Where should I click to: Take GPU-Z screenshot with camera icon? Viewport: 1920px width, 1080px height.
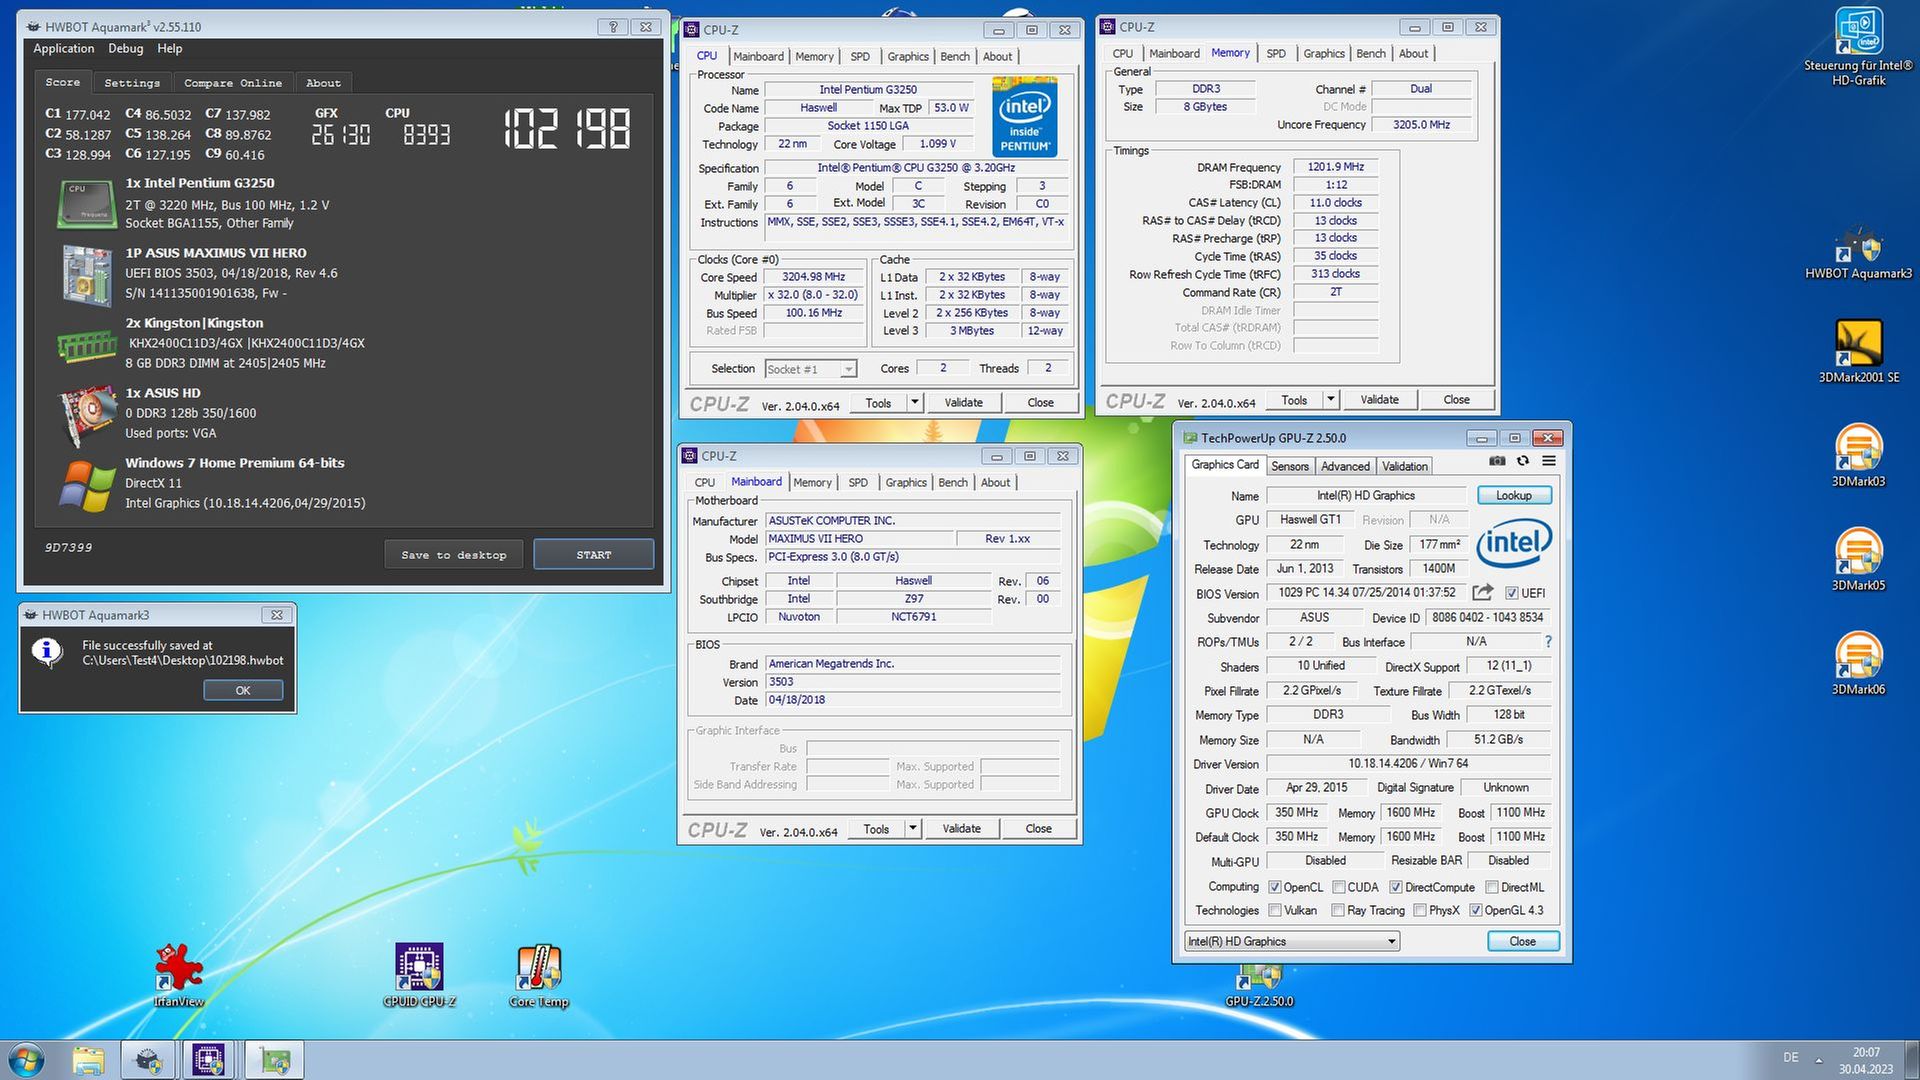click(1497, 461)
